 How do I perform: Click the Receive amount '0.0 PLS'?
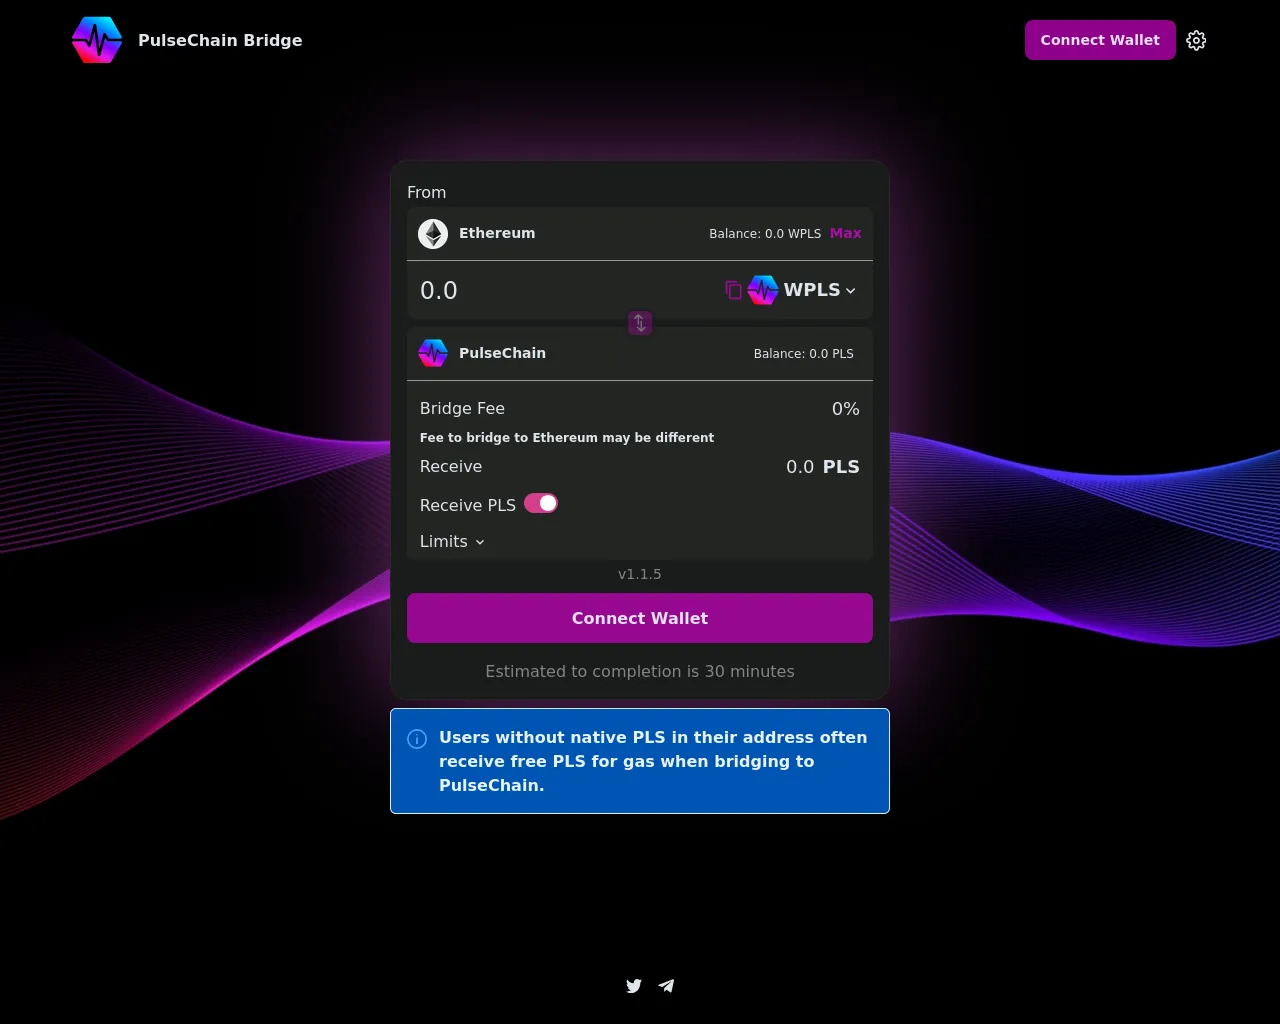click(x=823, y=466)
